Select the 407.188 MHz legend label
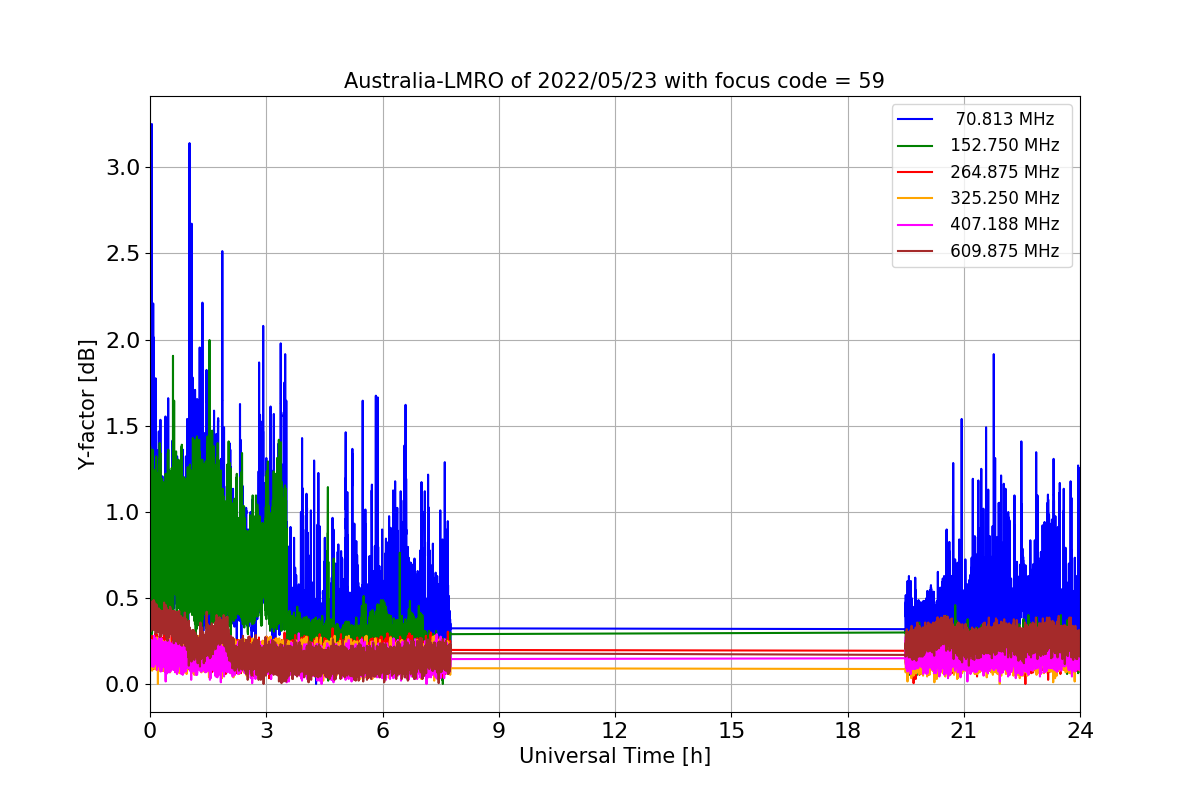This screenshot has width=1200, height=800. coord(1005,225)
